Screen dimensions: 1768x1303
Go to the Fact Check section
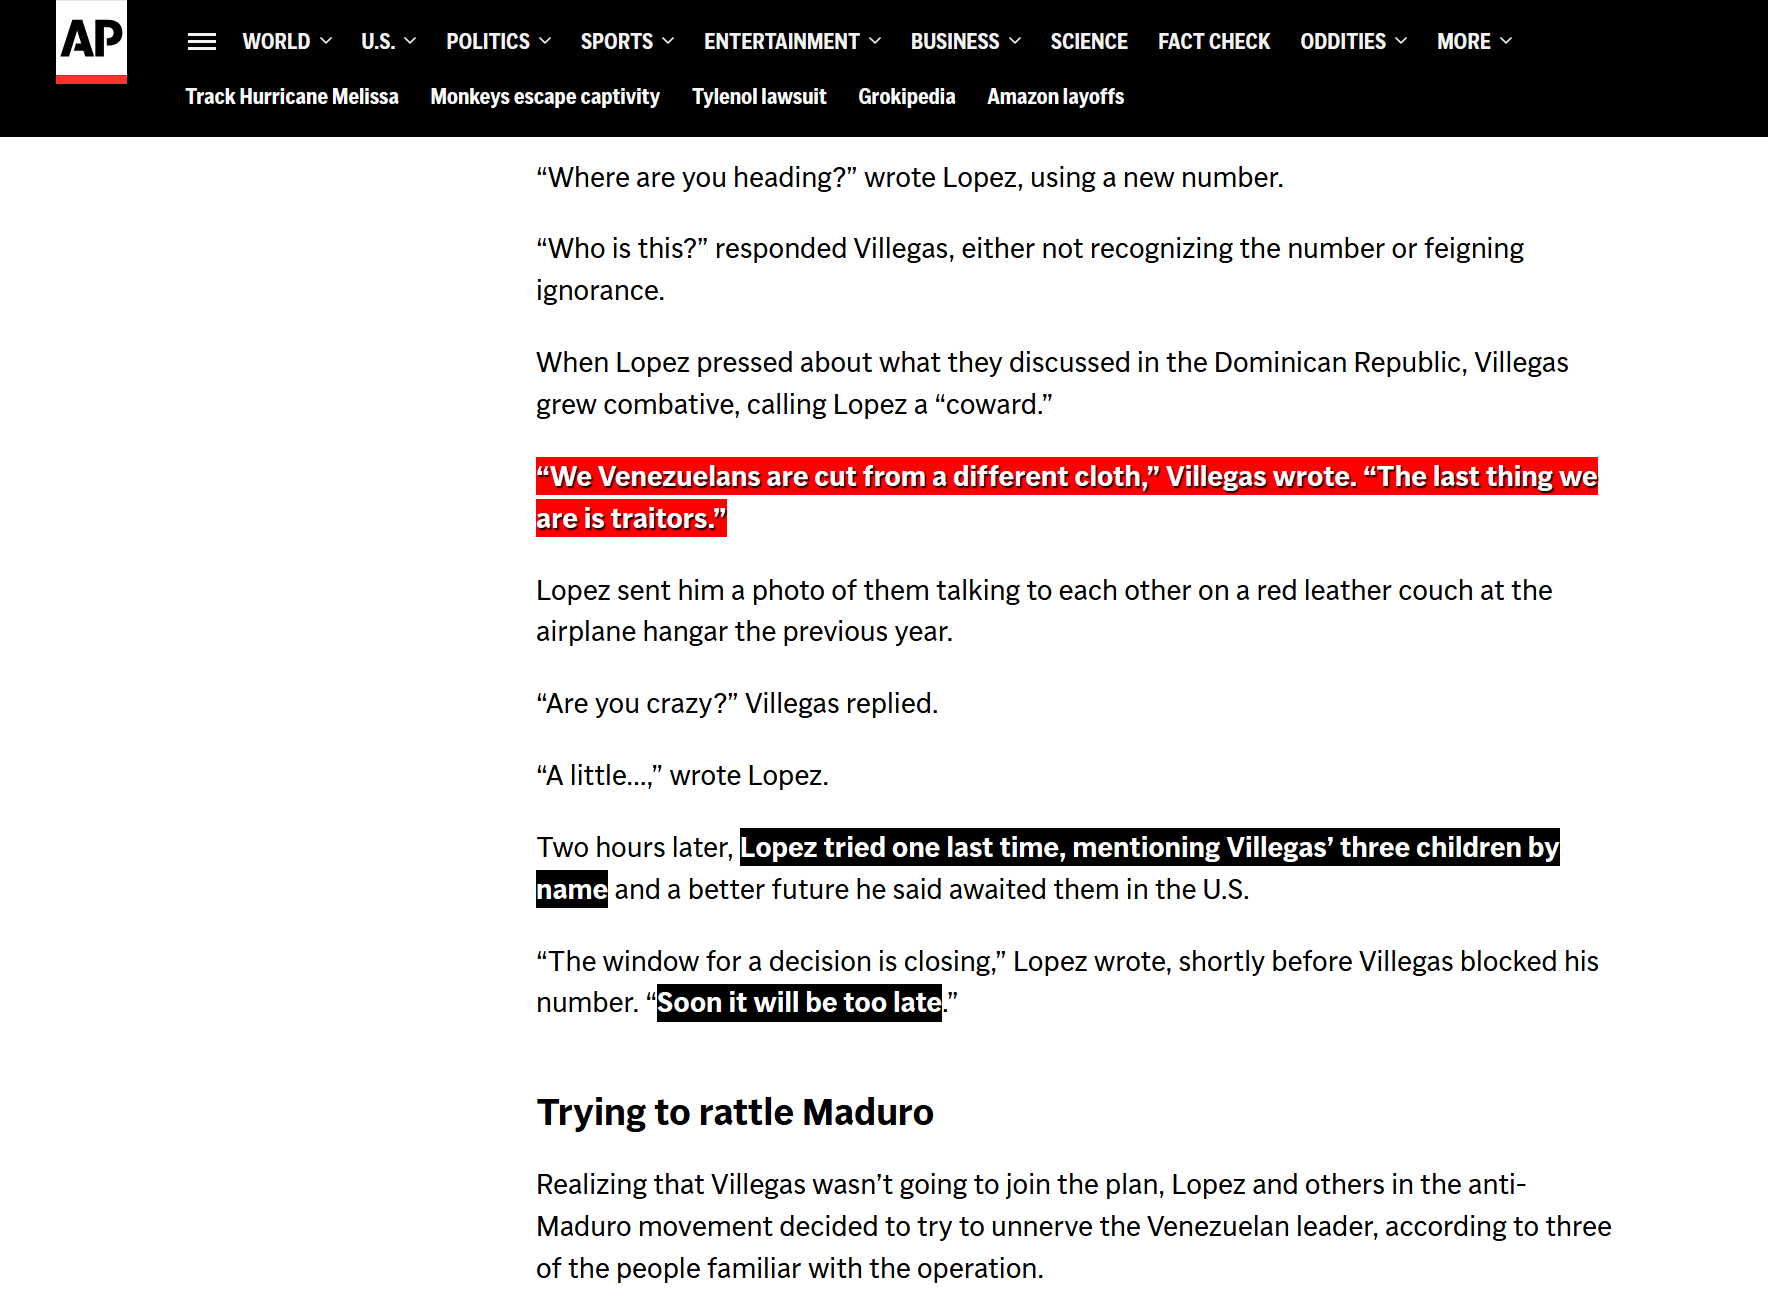[1214, 42]
